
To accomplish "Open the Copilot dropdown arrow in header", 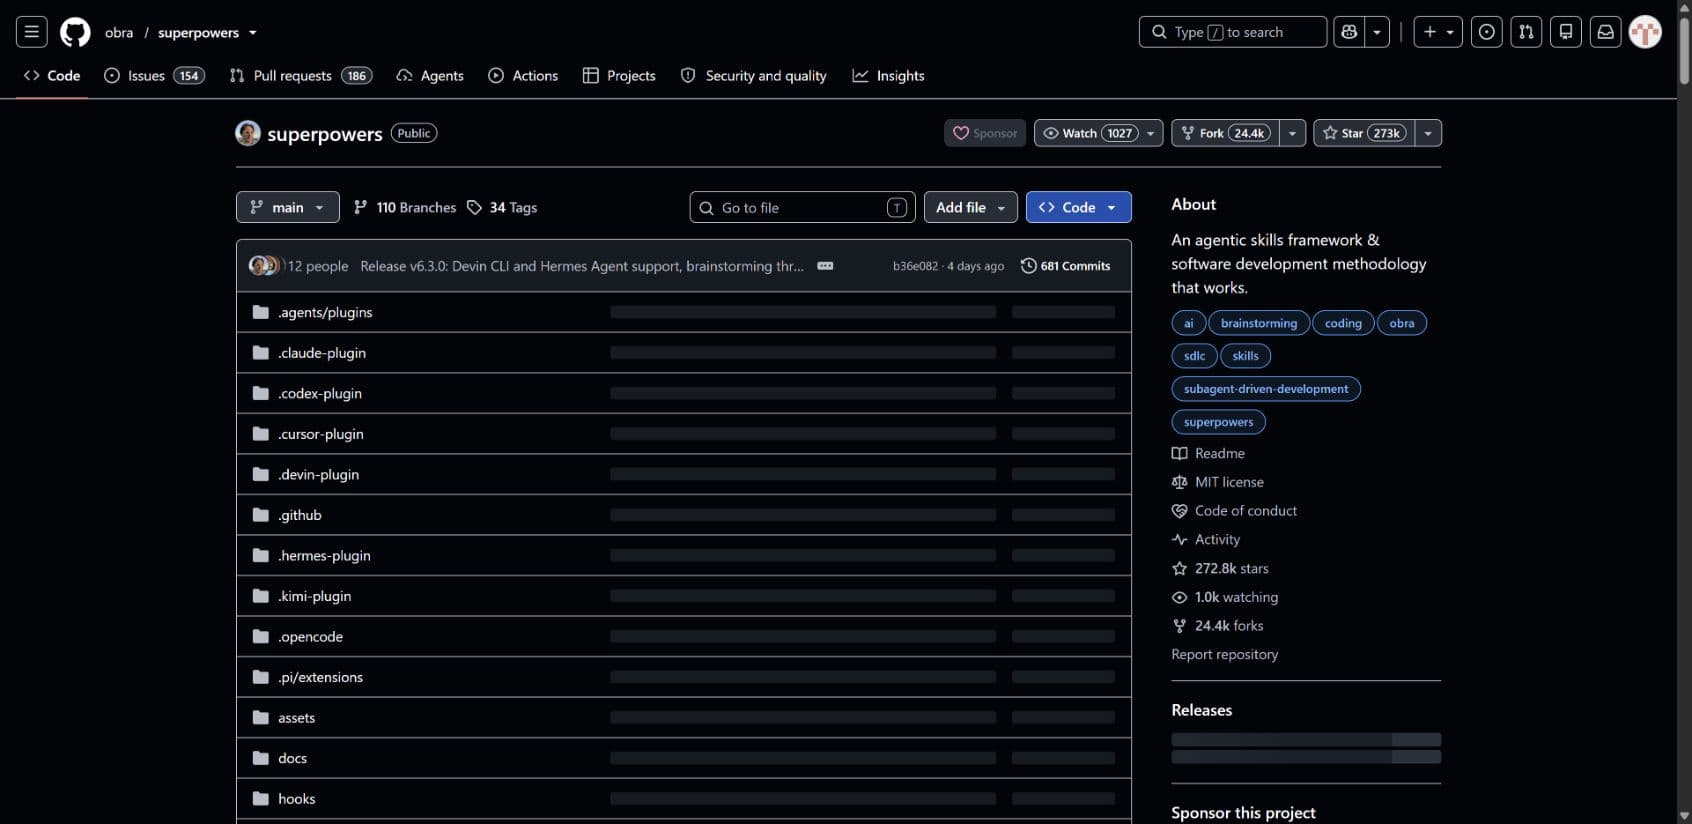I will 1377,32.
